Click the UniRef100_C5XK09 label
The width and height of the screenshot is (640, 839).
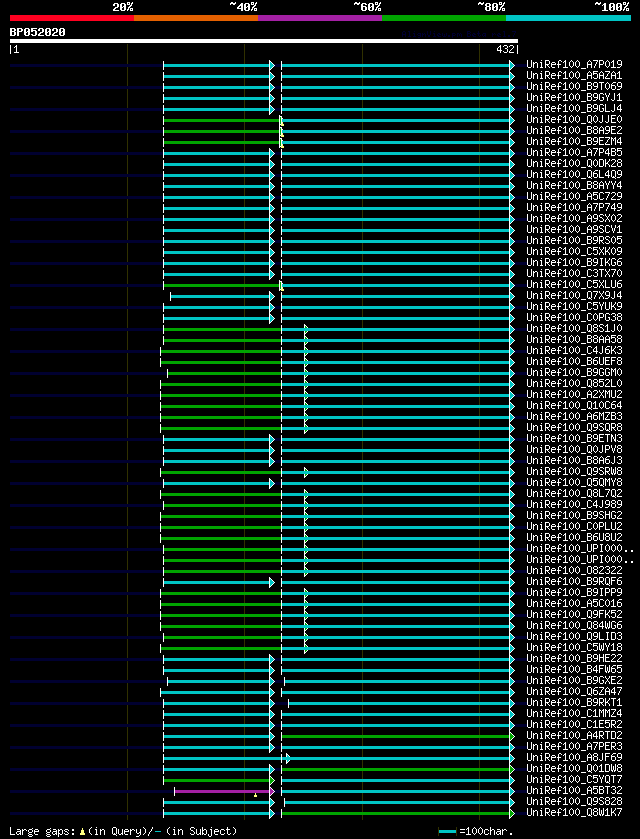(x=574, y=251)
